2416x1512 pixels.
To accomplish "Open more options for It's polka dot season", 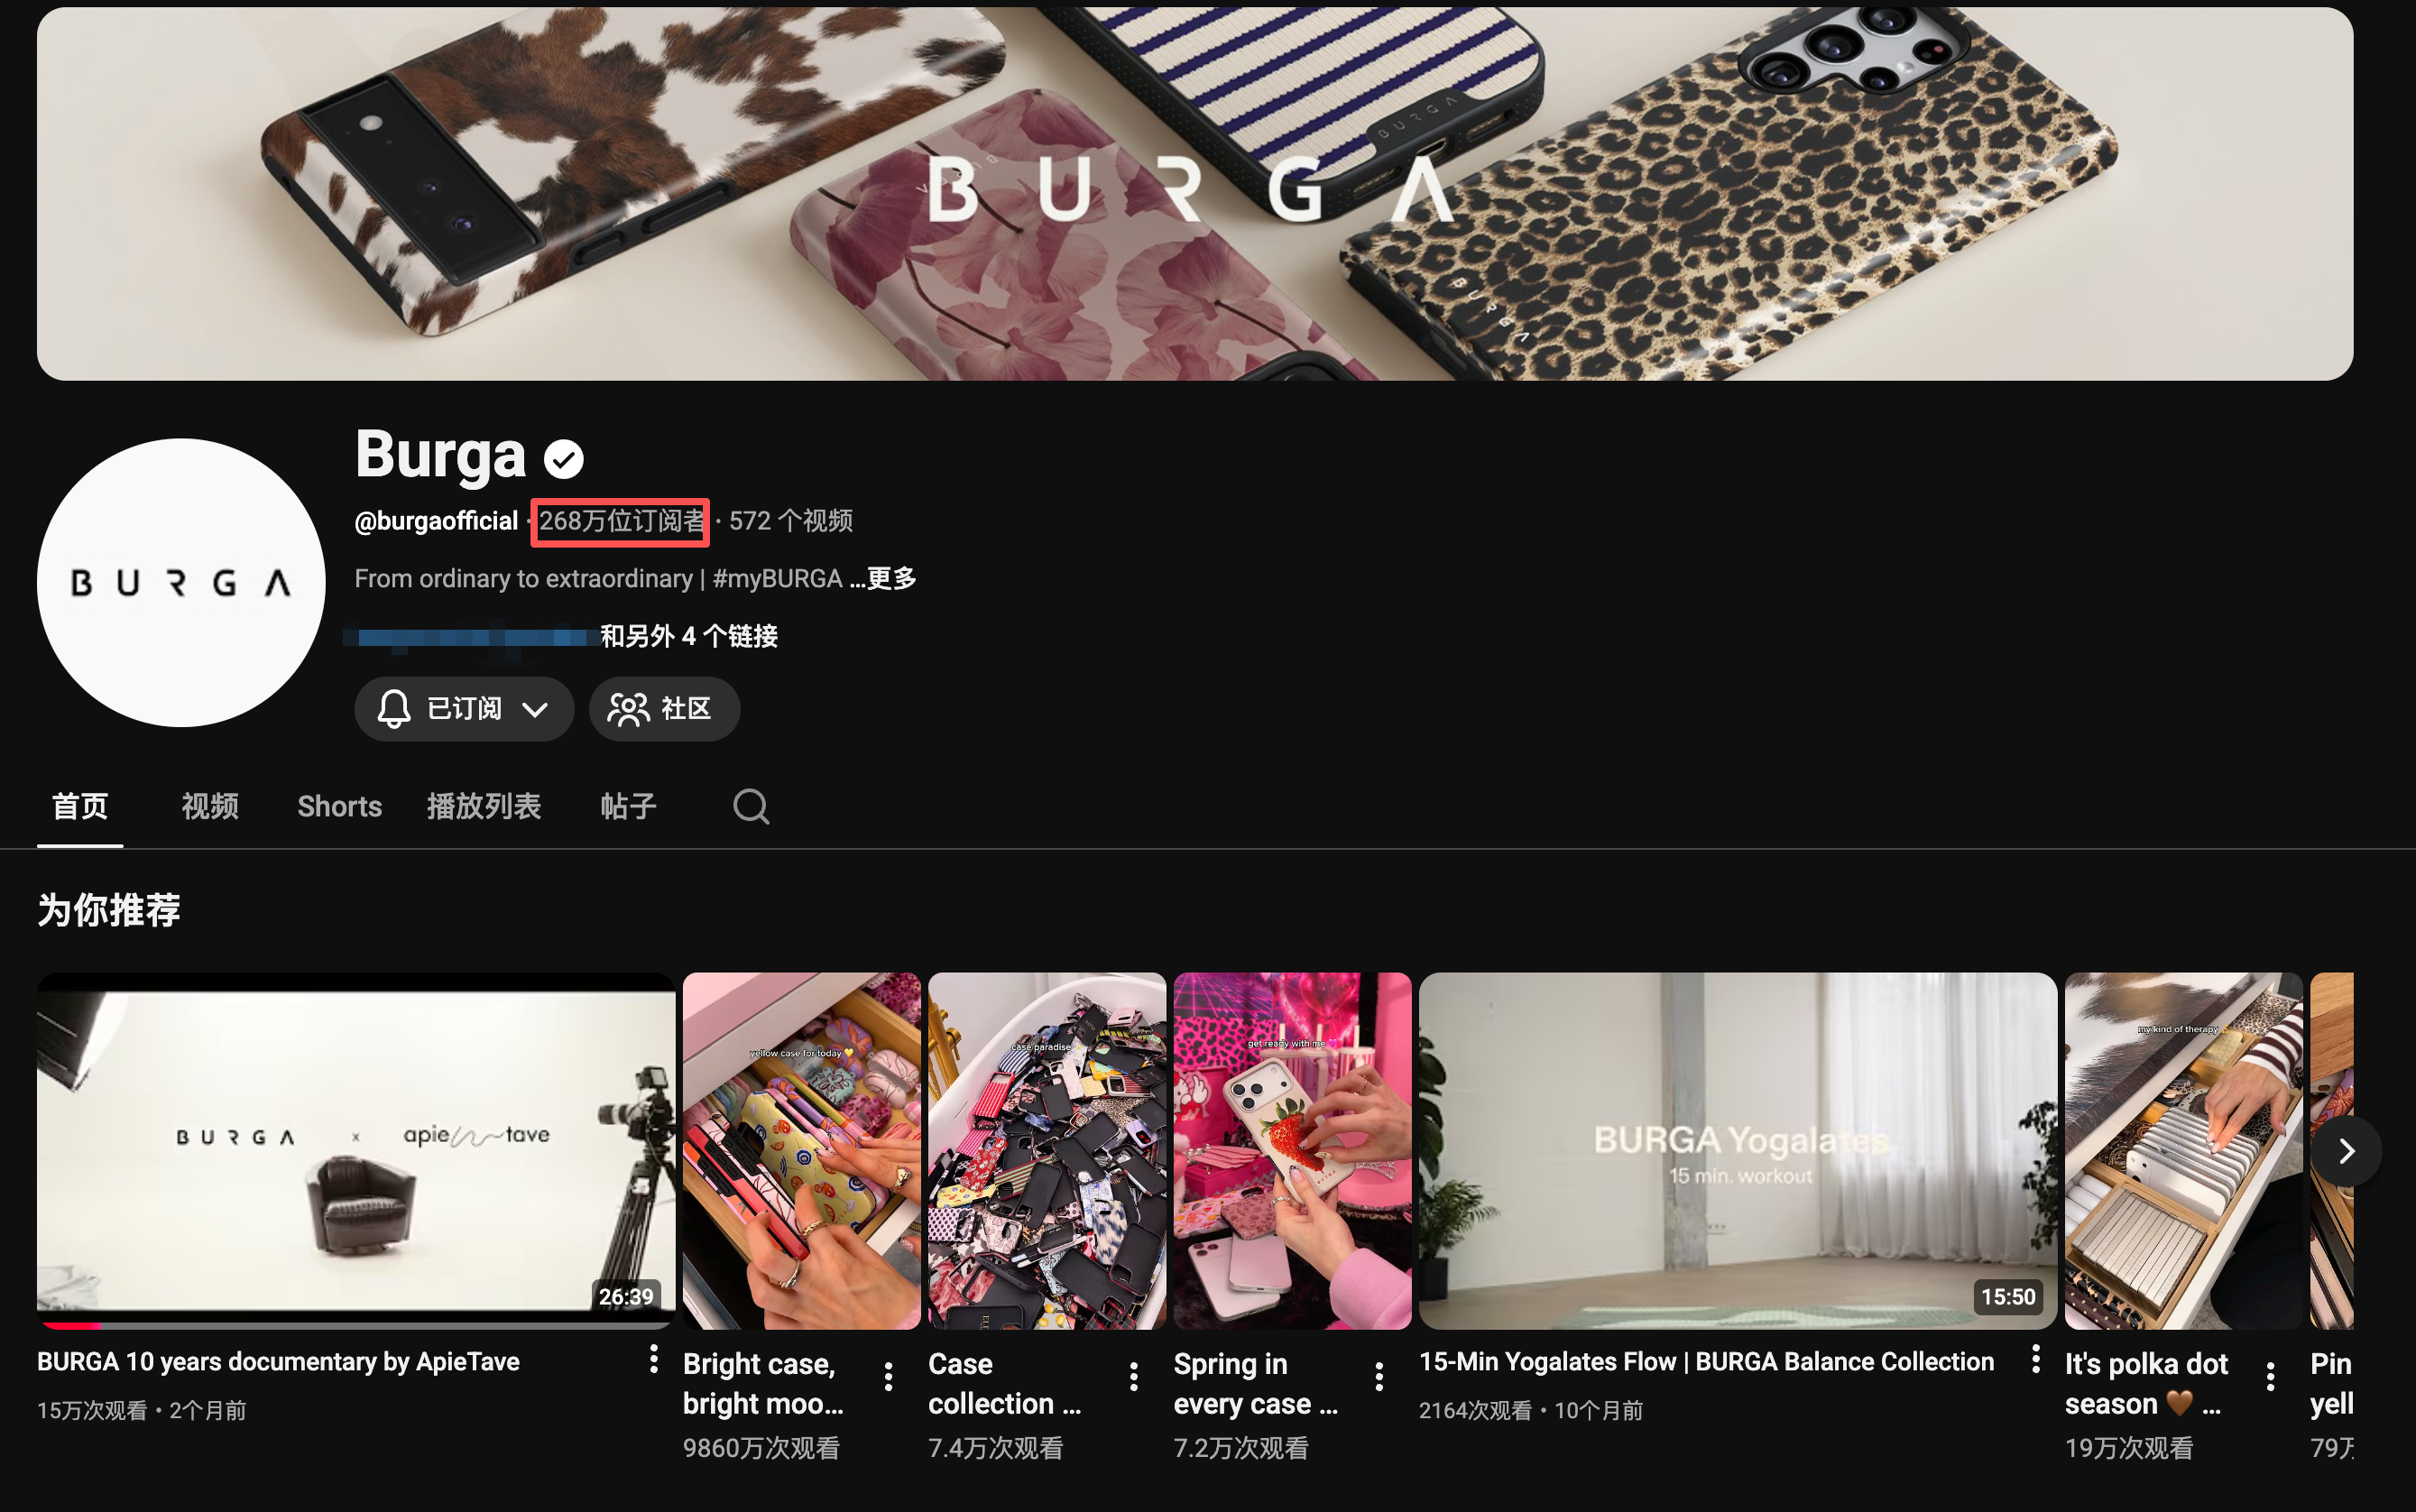I will 2270,1377.
